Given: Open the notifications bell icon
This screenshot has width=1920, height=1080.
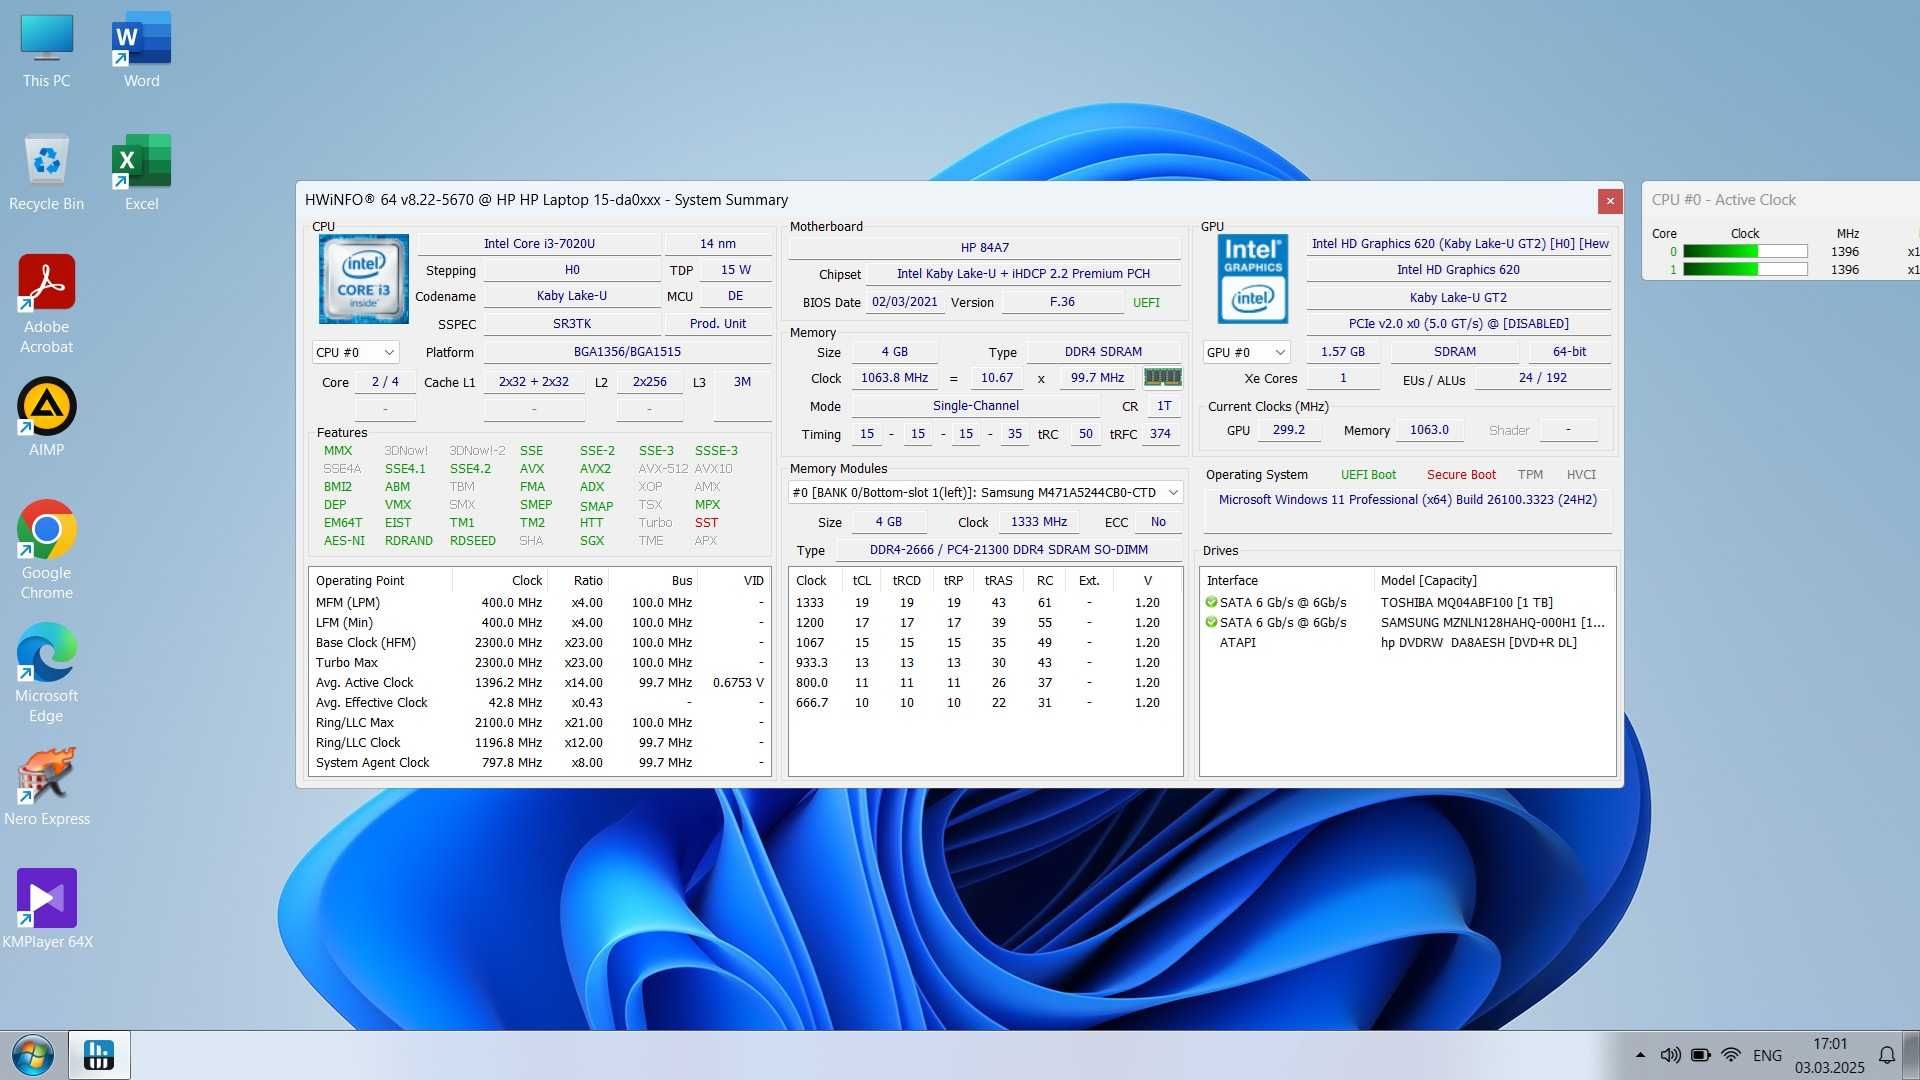Looking at the screenshot, I should click(x=1886, y=1055).
